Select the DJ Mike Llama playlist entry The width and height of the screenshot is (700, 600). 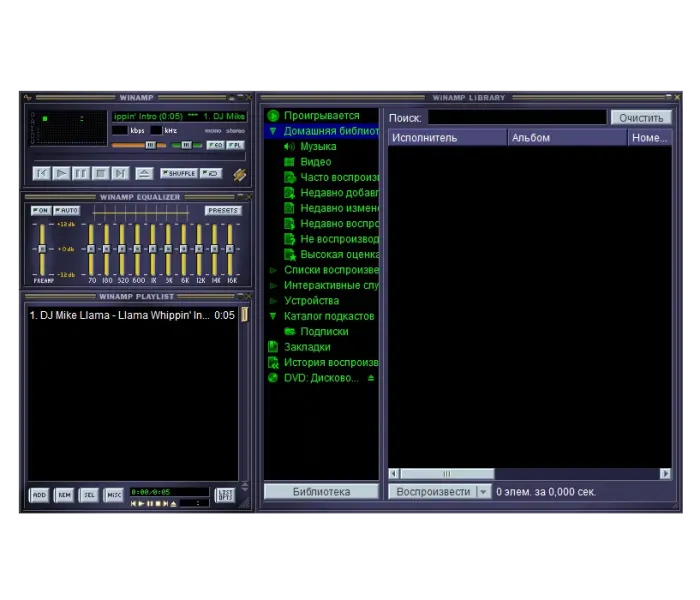pos(132,315)
